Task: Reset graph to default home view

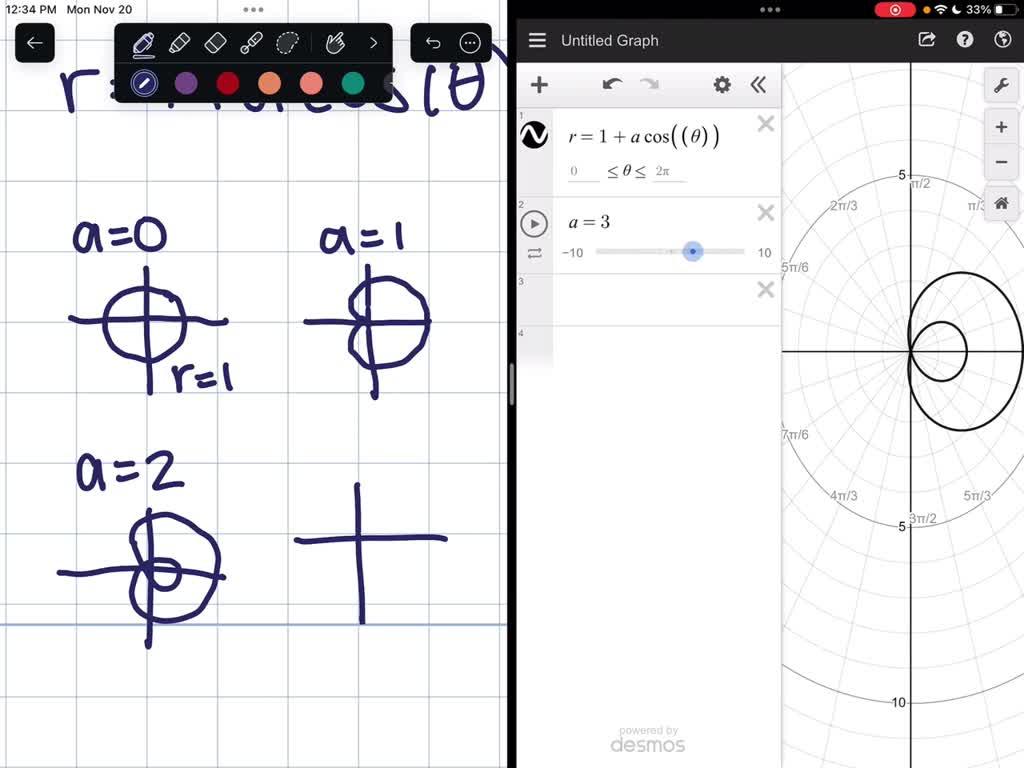Action: tap(1001, 203)
